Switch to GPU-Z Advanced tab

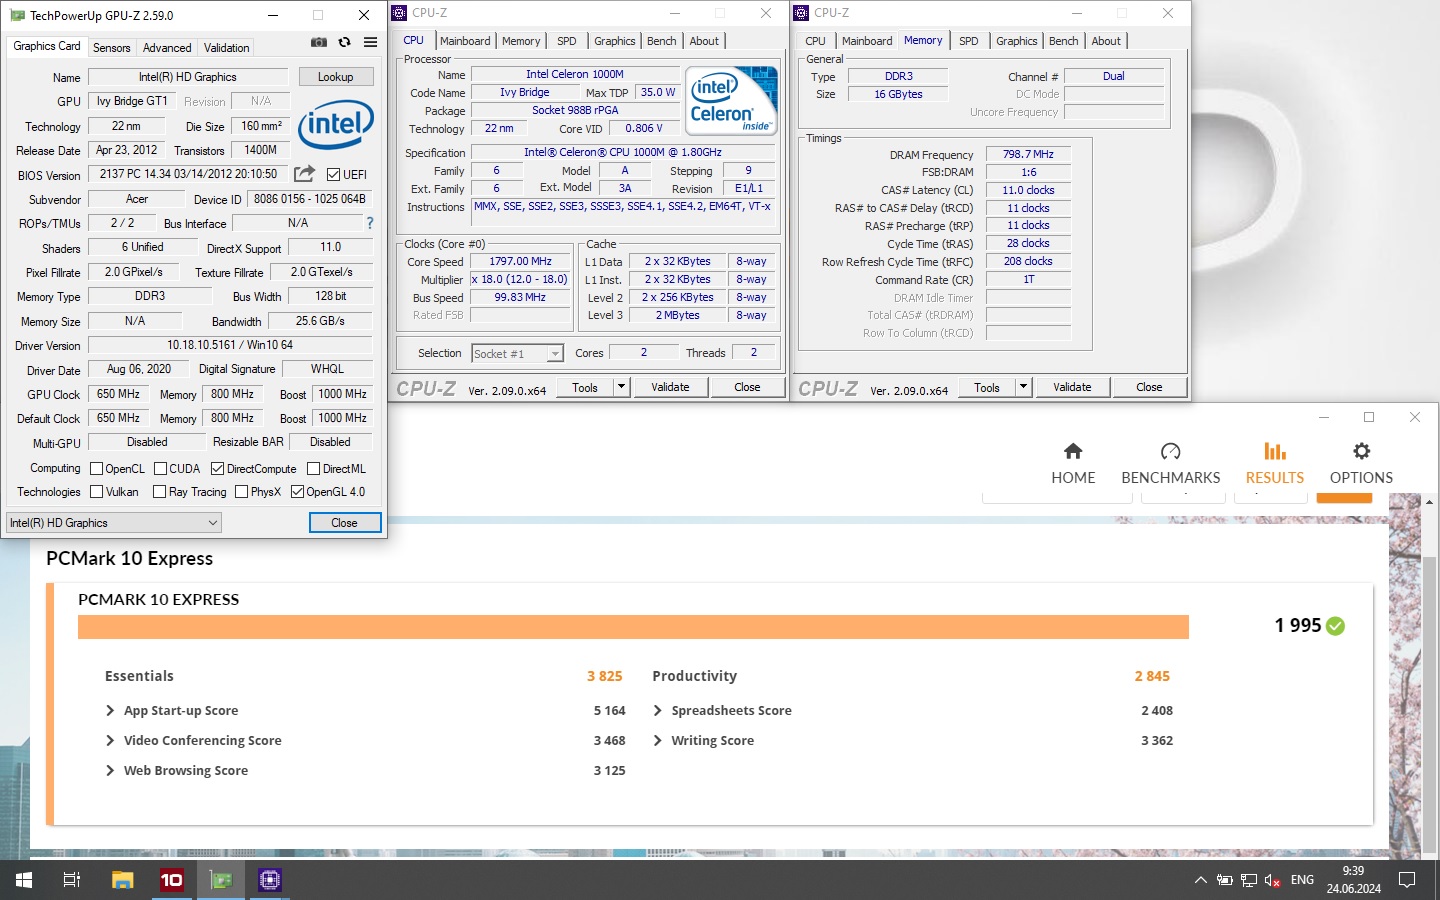click(167, 48)
